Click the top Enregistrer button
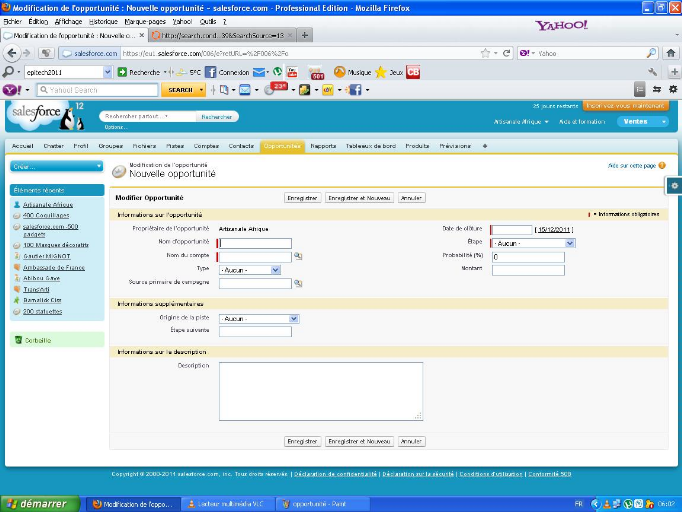The image size is (682, 512). tap(302, 198)
